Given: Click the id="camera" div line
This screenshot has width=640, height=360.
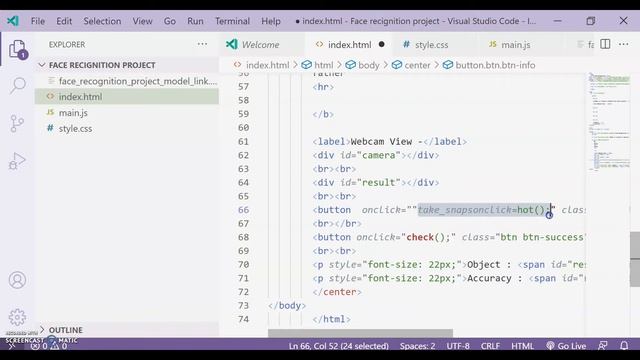Looking at the screenshot, I should (x=376, y=155).
